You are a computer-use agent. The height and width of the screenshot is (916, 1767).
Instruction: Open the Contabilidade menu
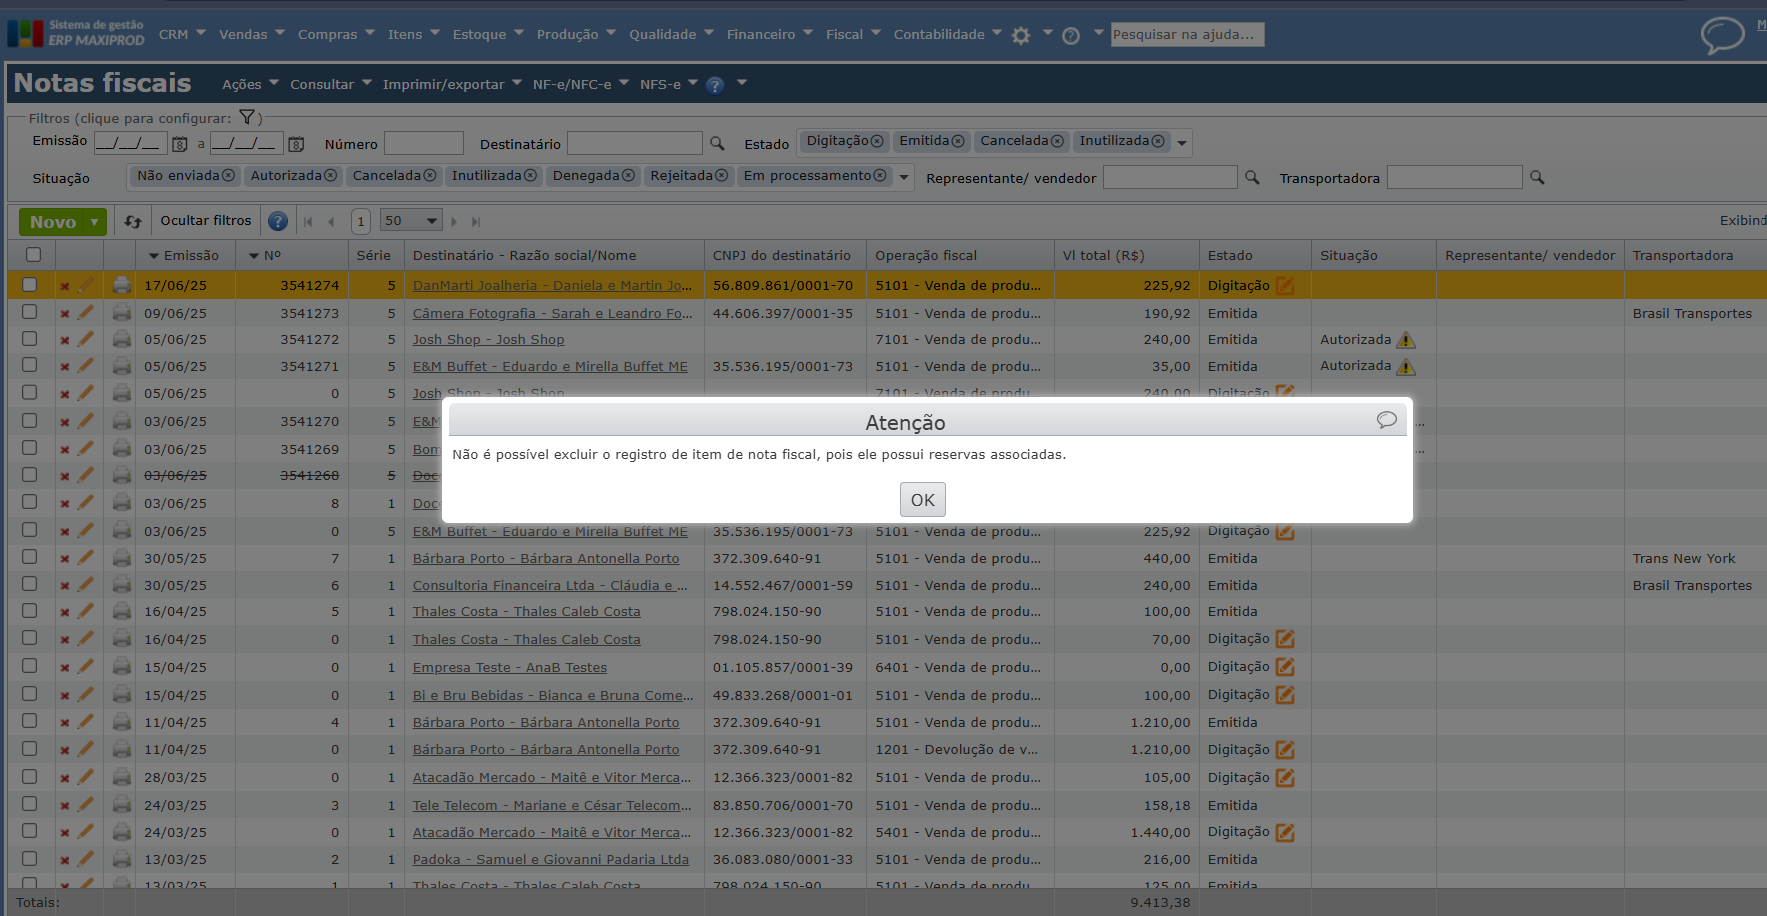coord(947,35)
